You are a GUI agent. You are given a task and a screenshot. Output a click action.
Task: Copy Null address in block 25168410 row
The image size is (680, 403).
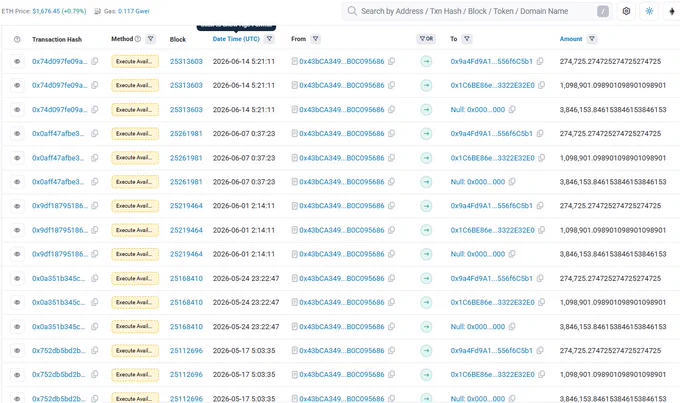[512, 327]
